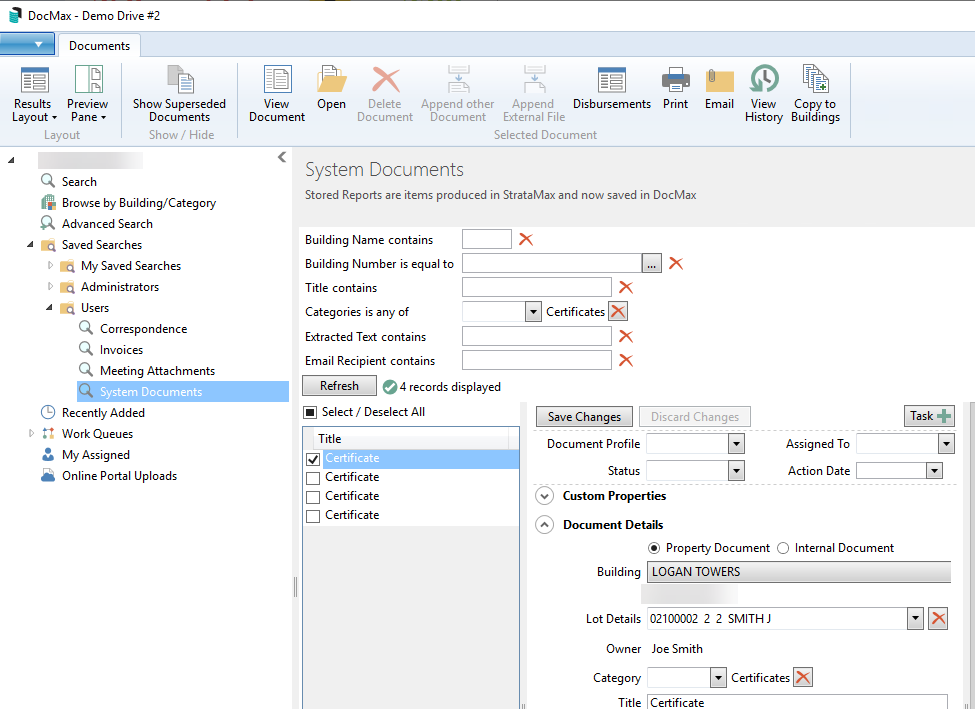This screenshot has height=709, width=975.
Task: Open Advanced Search in the sidebar
Action: (x=107, y=224)
